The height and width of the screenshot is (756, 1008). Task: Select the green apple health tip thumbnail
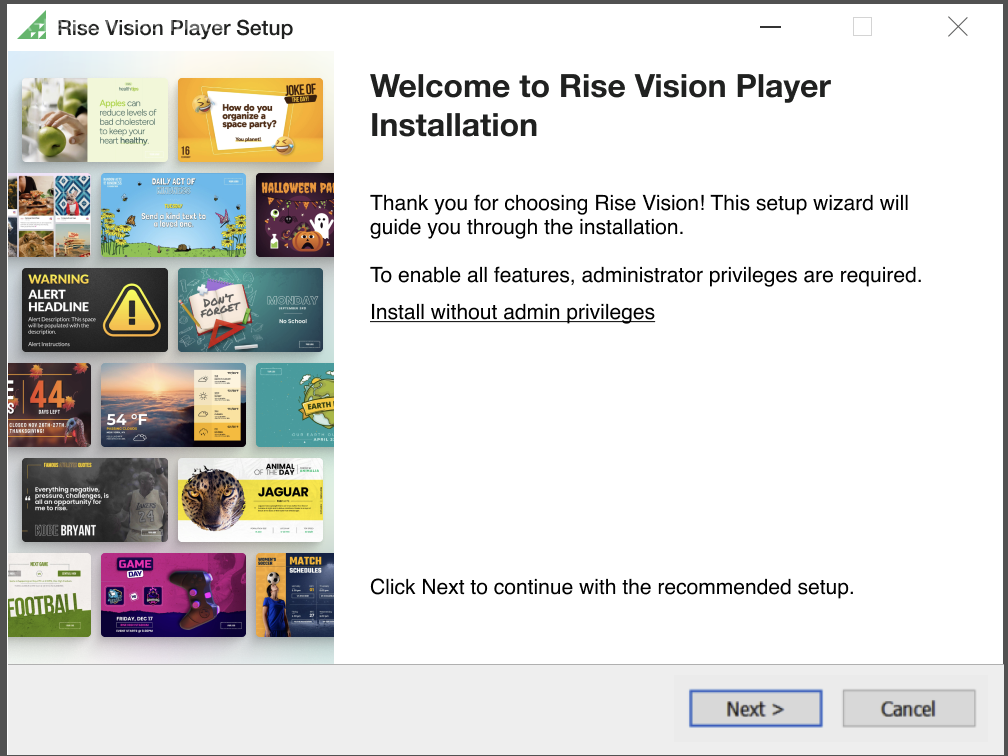[94, 120]
